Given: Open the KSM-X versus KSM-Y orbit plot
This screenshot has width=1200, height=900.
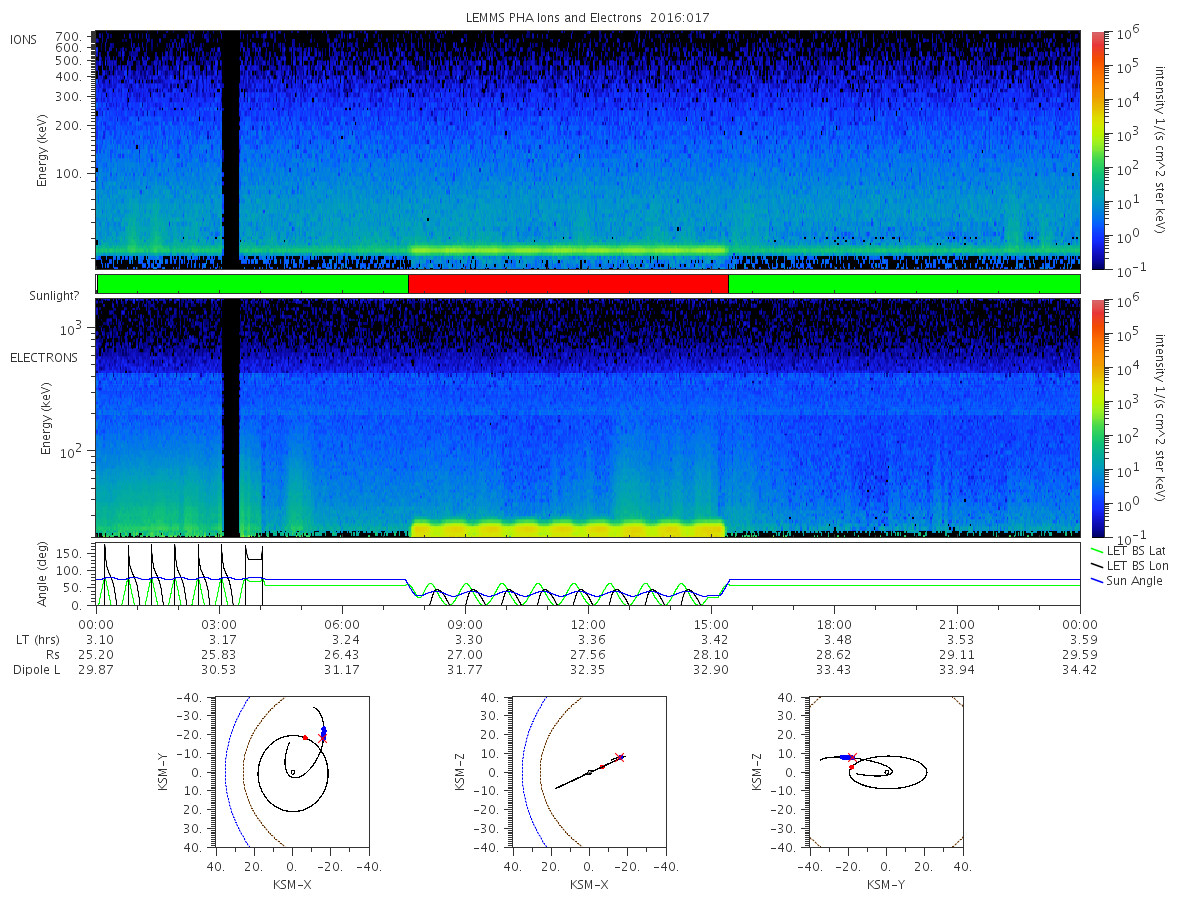Looking at the screenshot, I should [290, 771].
